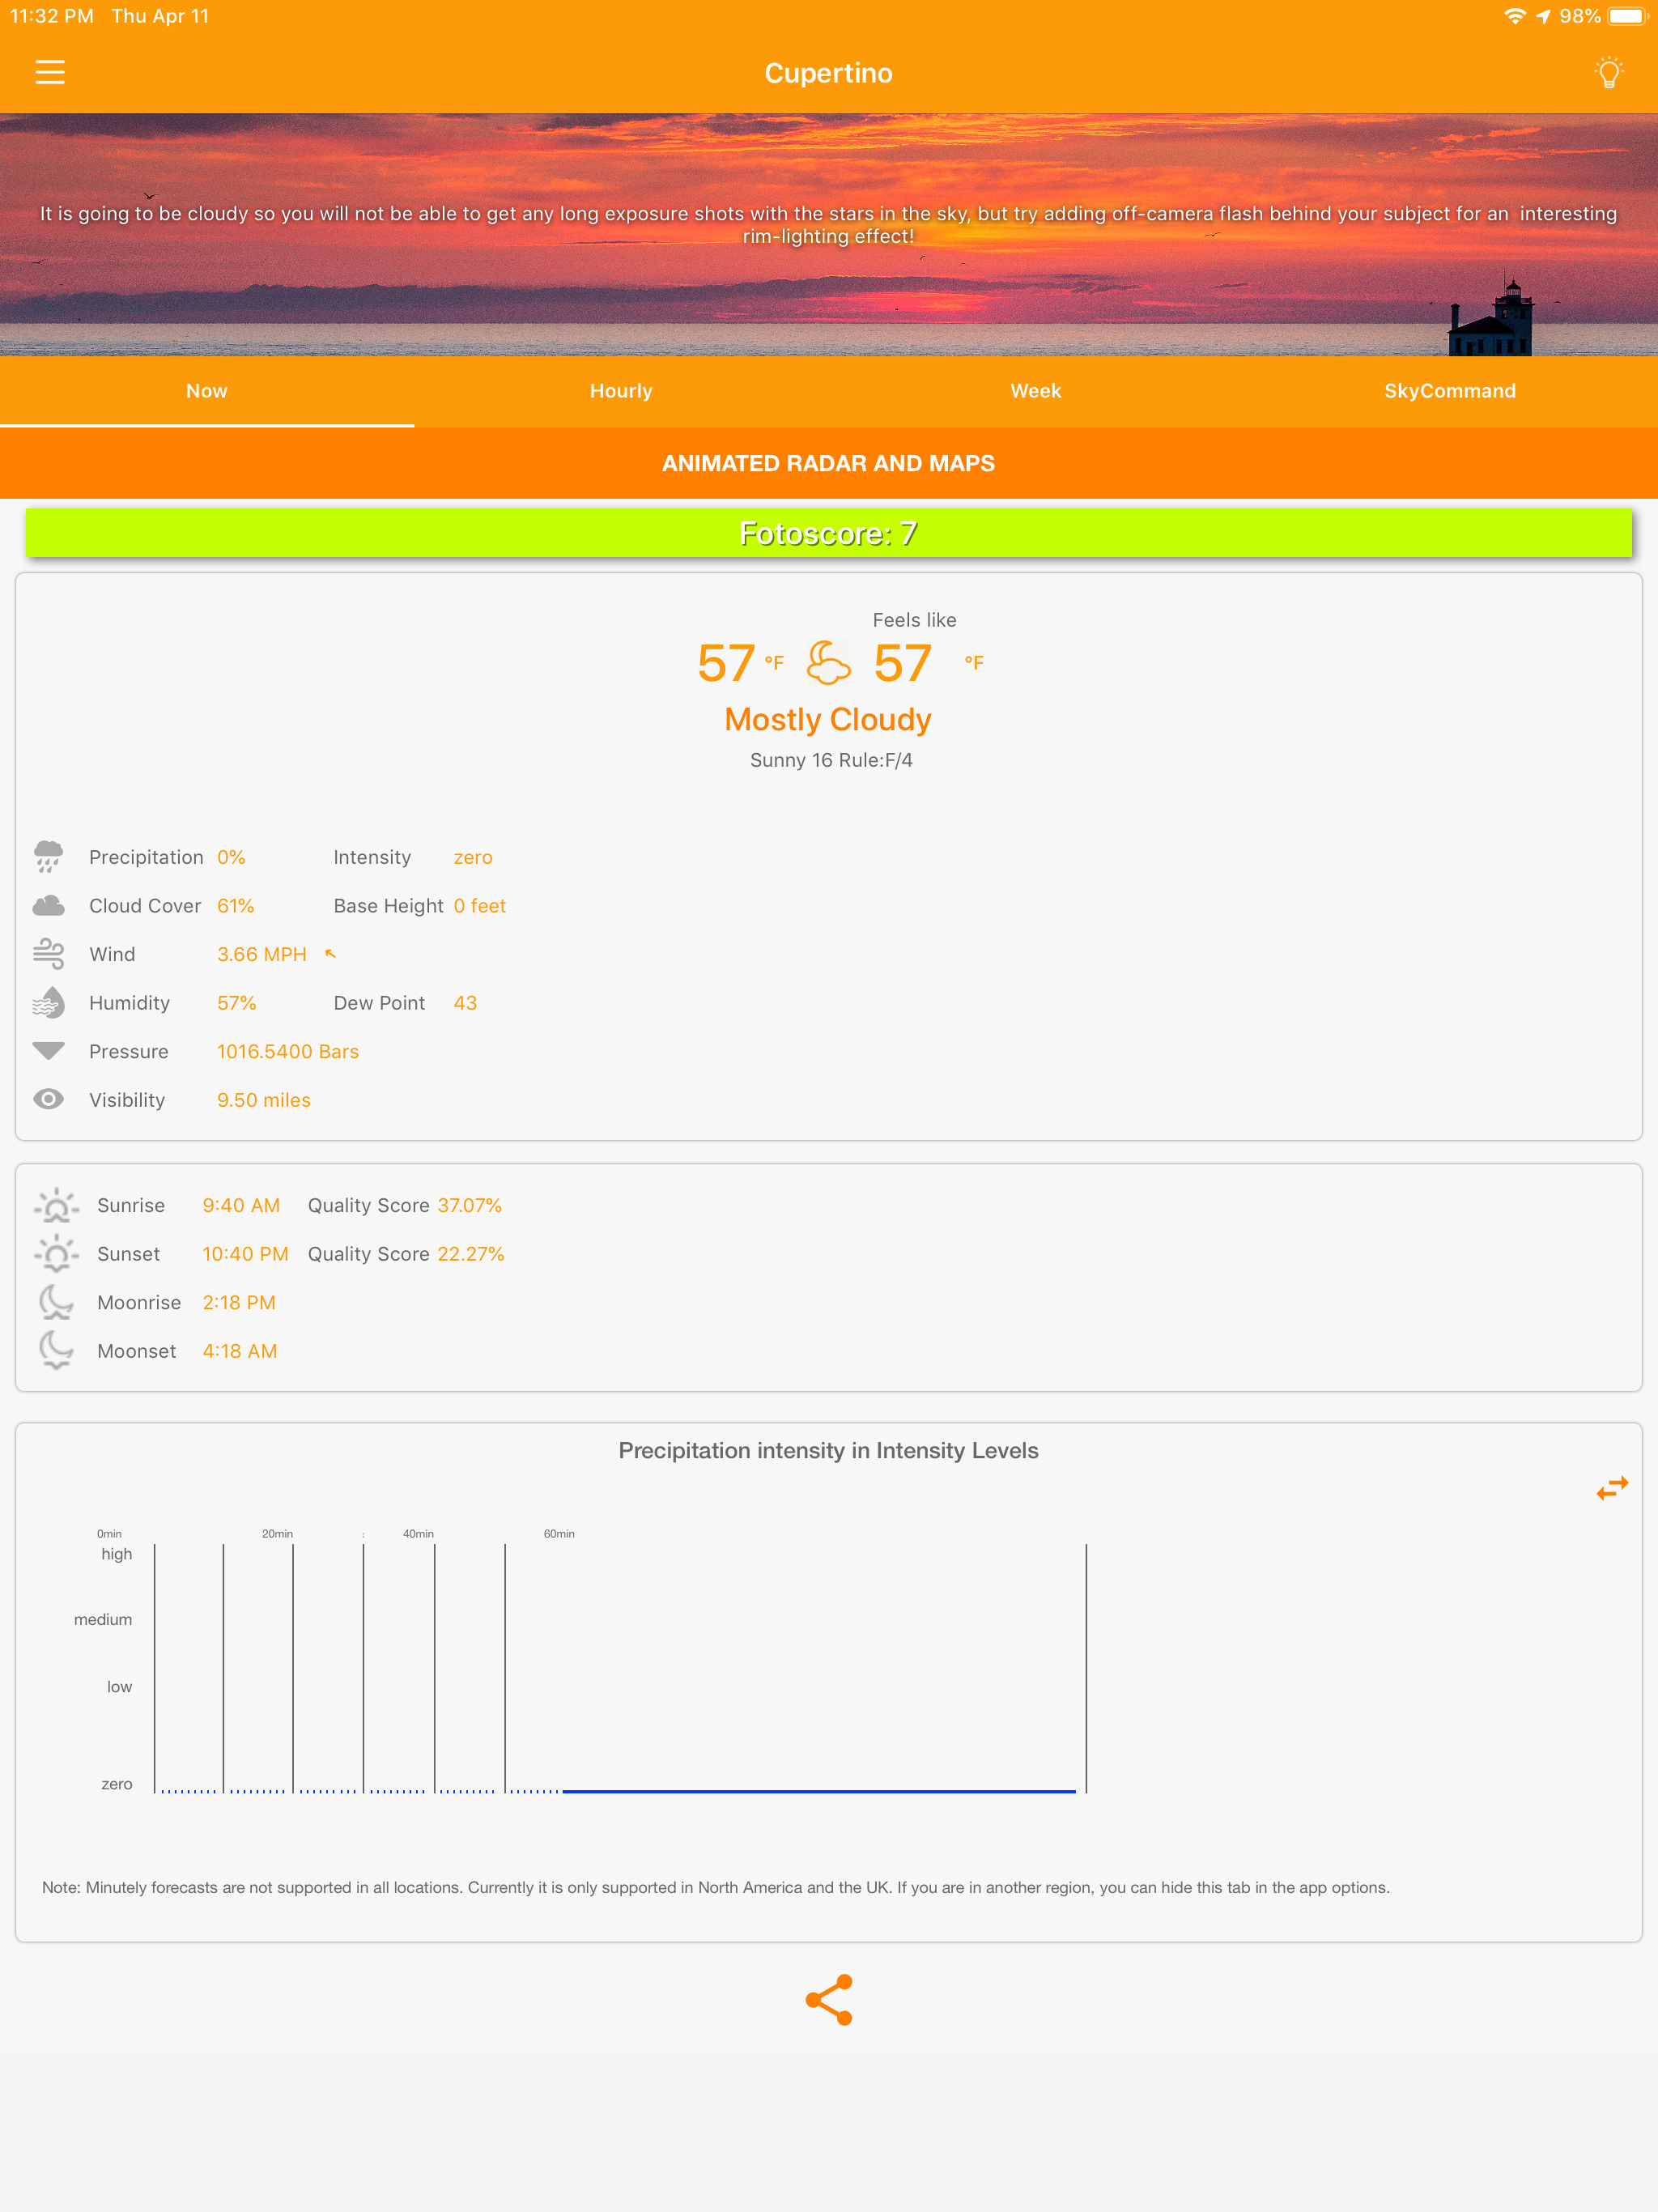1658x2212 pixels.
Task: Tap the humidity waves icon
Action: [48, 1002]
